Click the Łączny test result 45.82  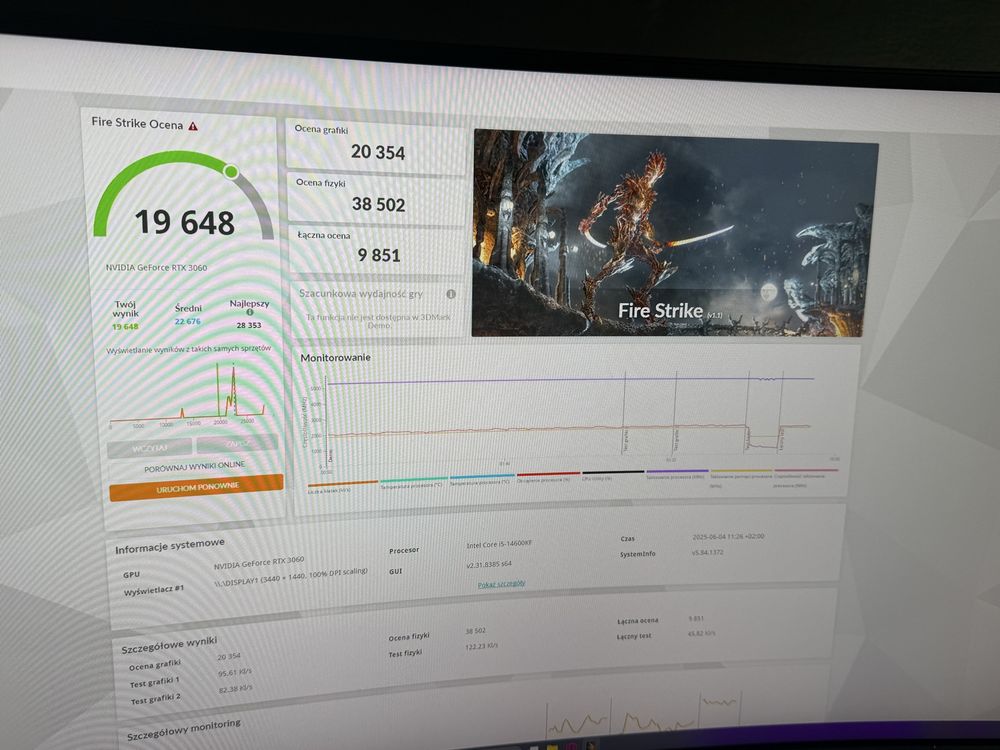702,633
